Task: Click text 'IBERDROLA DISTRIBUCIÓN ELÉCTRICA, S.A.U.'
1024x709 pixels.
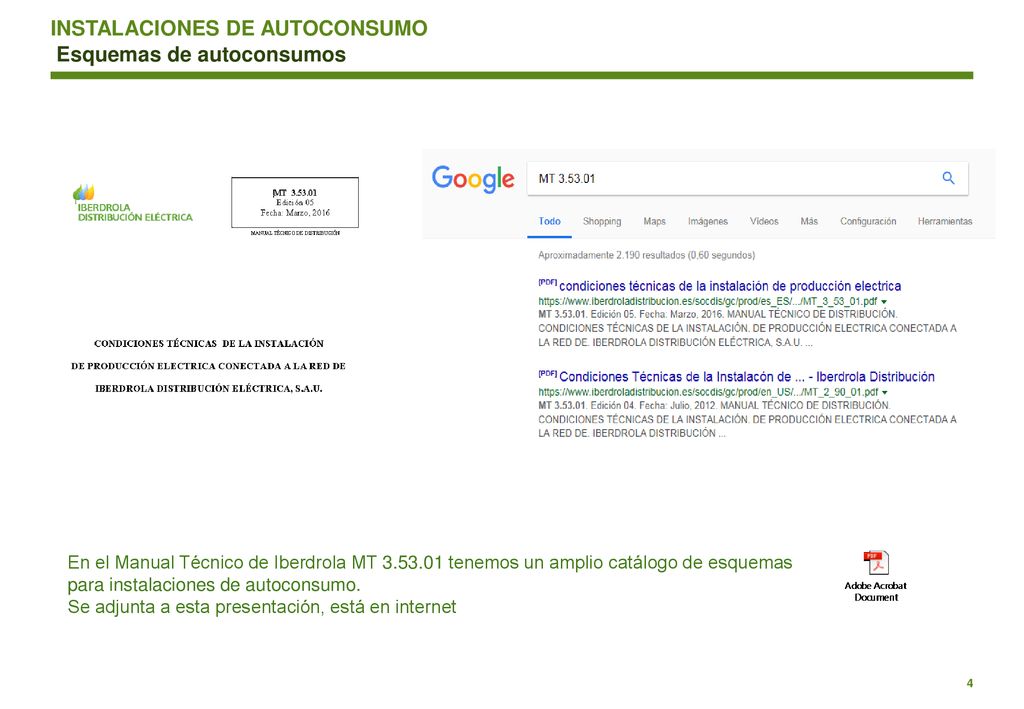Action: pyautogui.click(x=209, y=388)
